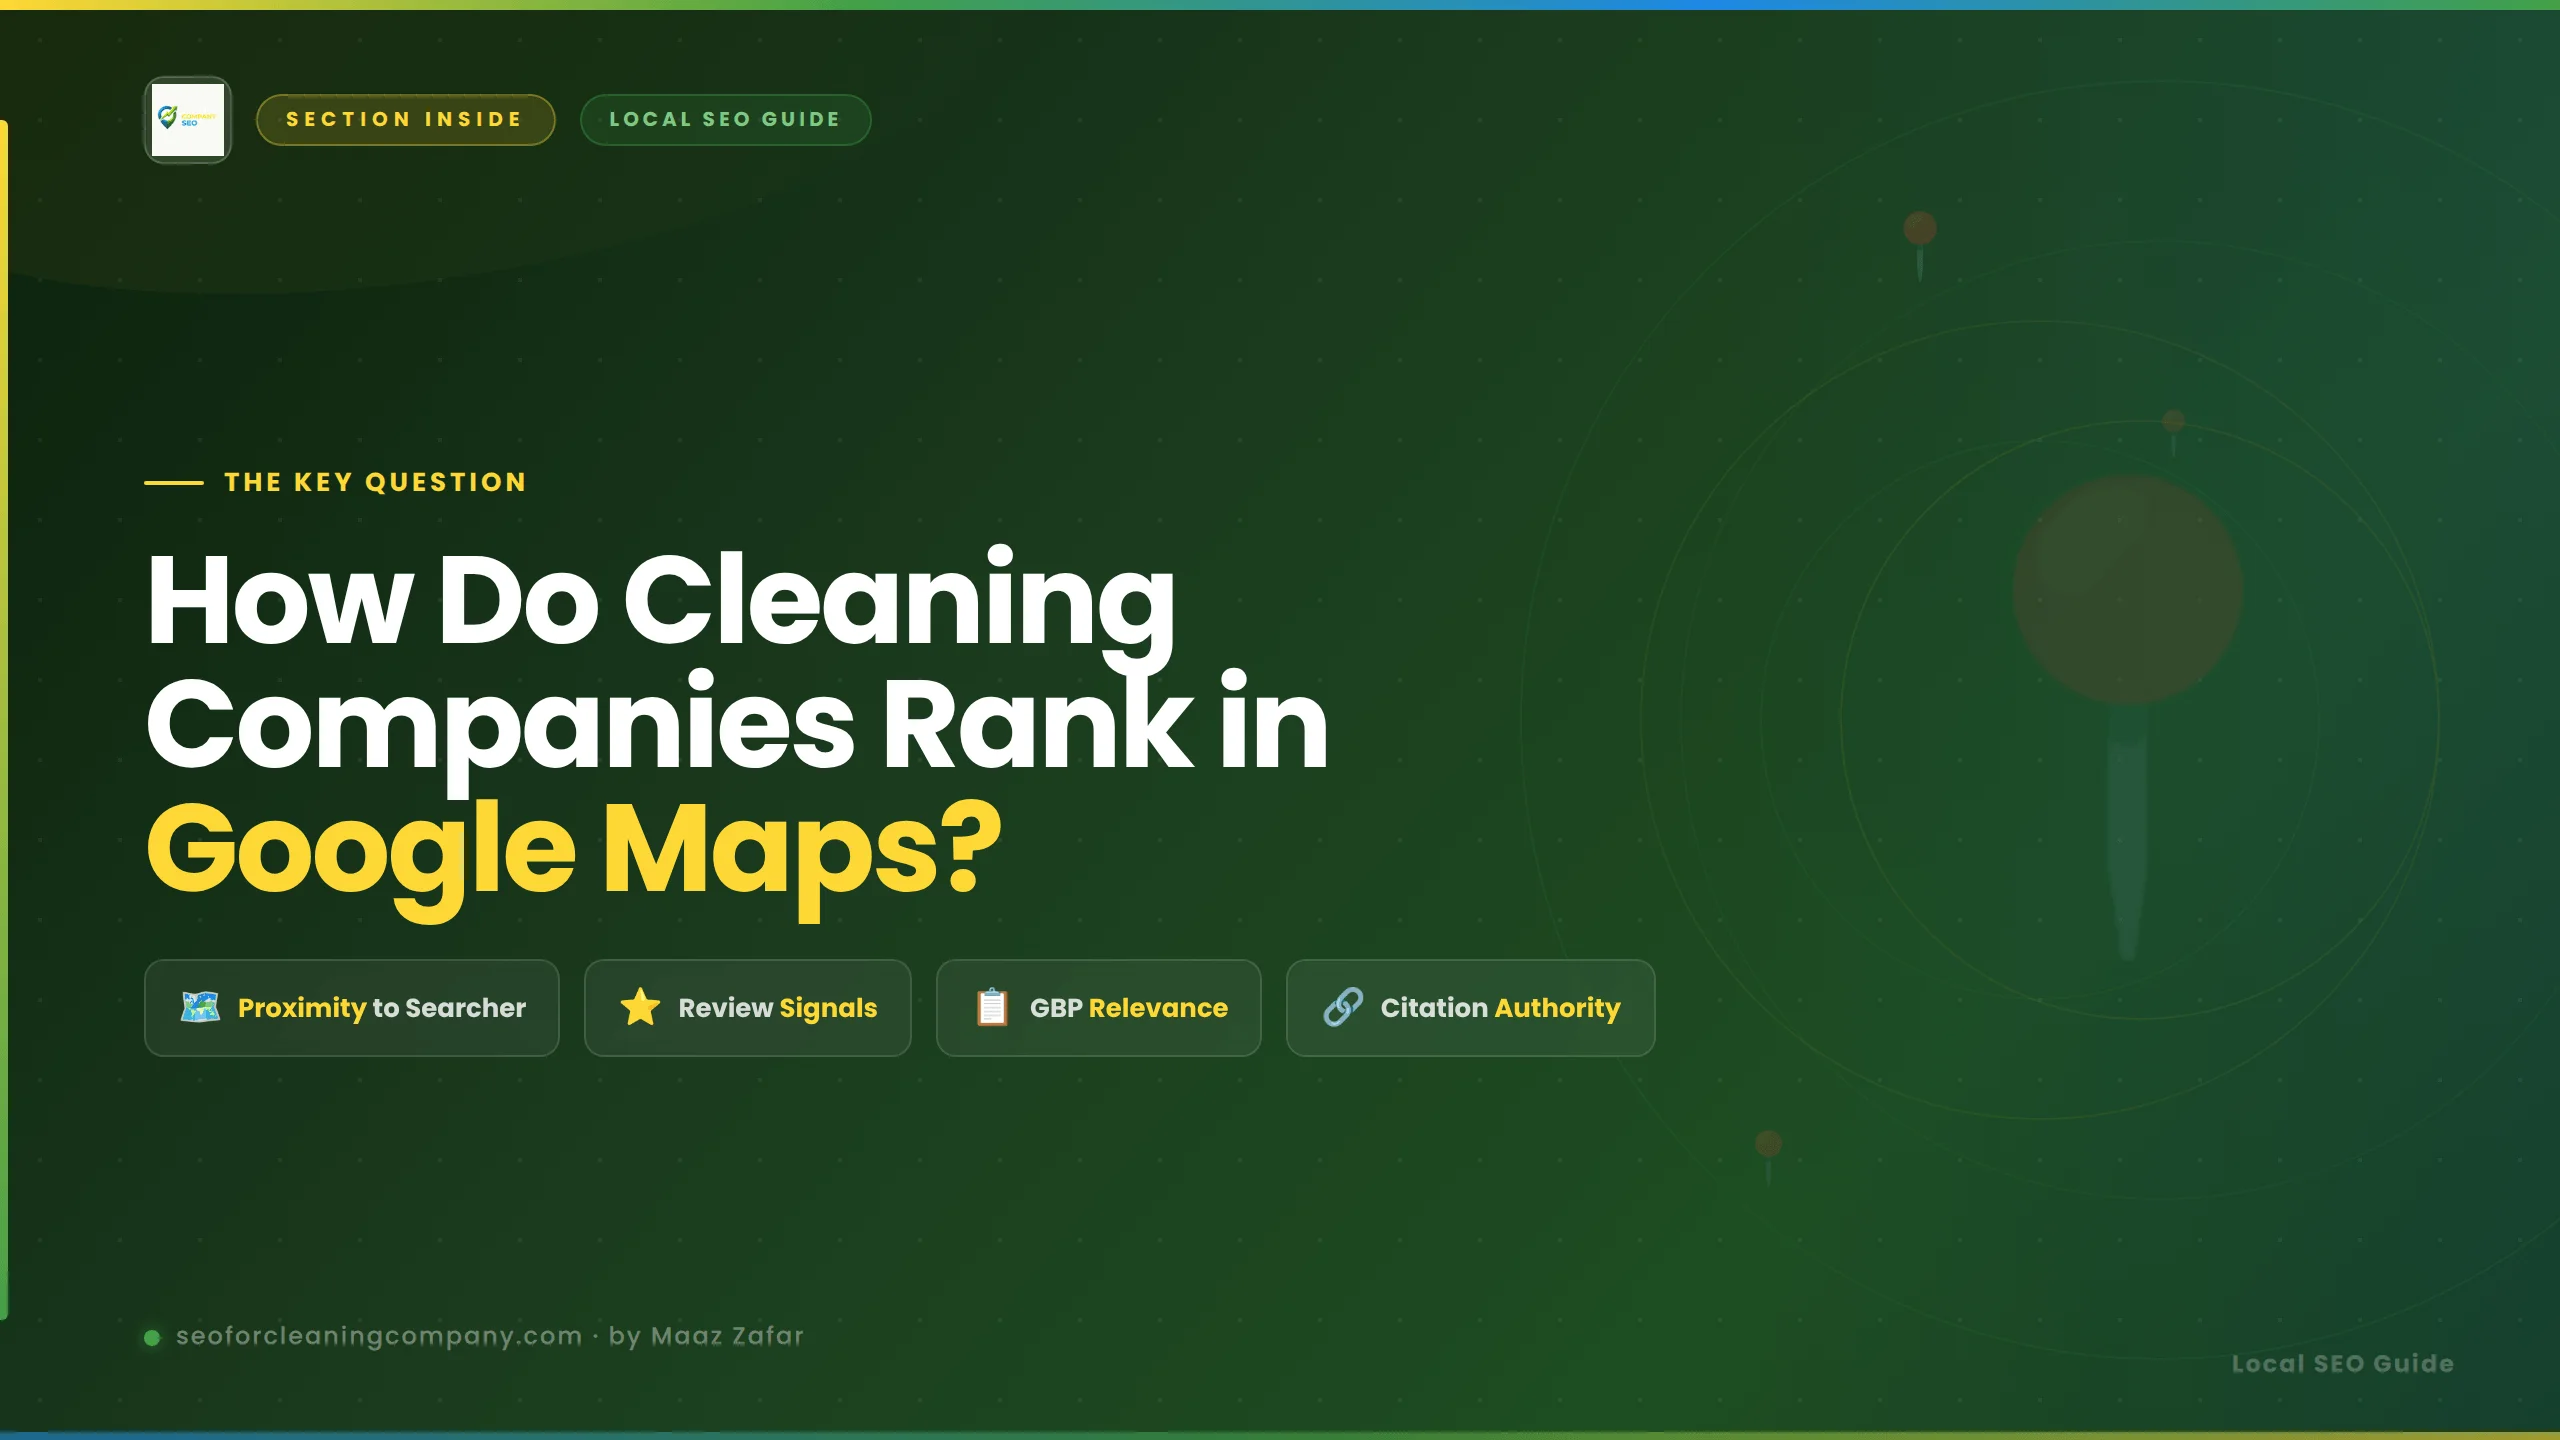Click THE KEY QUESTION eyebrow text

click(x=375, y=482)
